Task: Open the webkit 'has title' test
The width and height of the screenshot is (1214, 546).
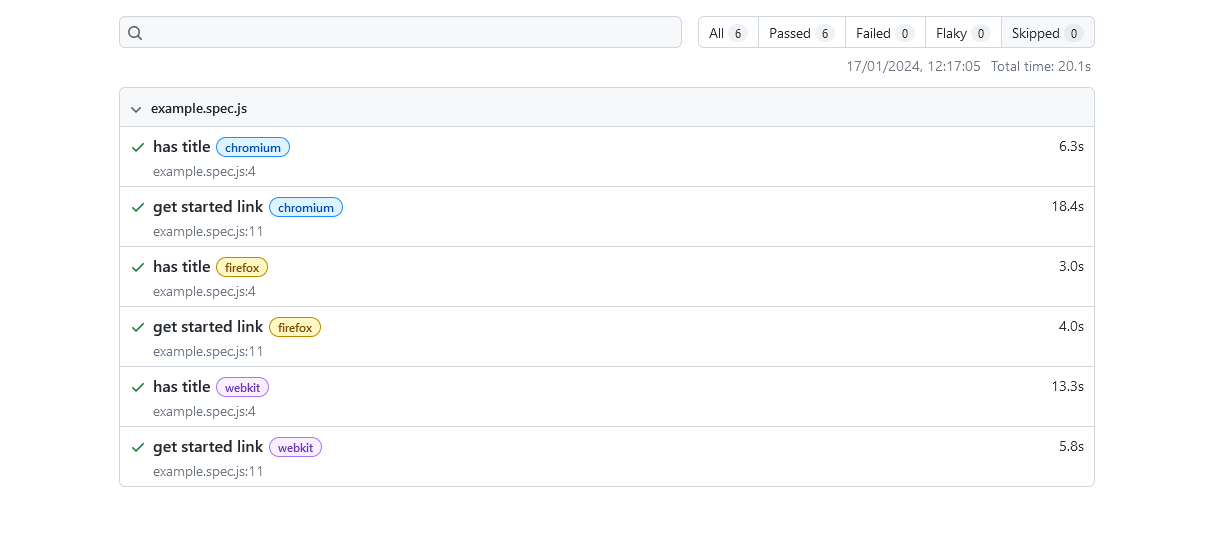Action: coord(182,387)
